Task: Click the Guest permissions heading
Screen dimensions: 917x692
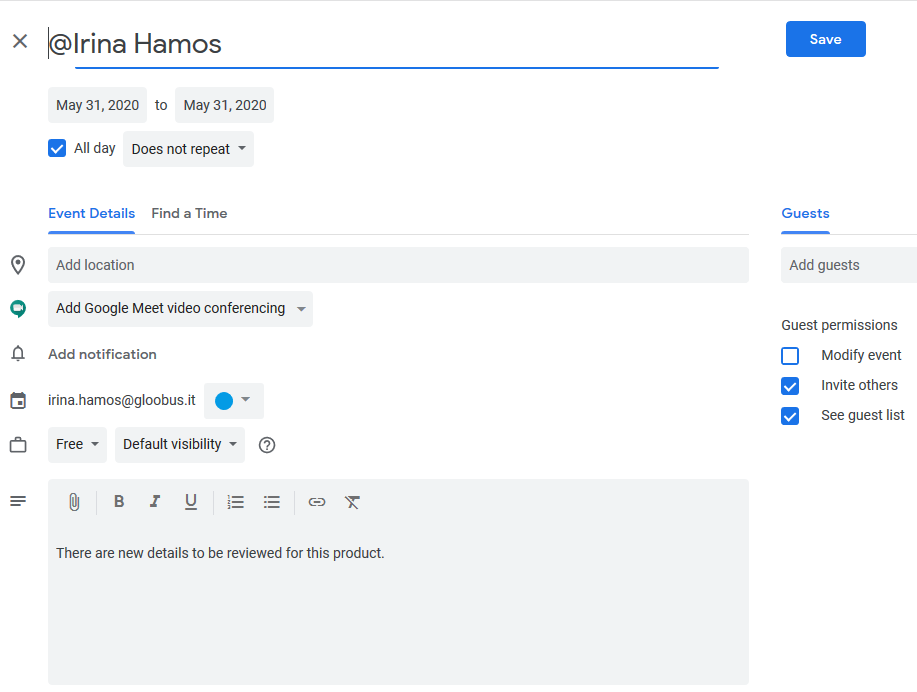Action: click(x=839, y=325)
